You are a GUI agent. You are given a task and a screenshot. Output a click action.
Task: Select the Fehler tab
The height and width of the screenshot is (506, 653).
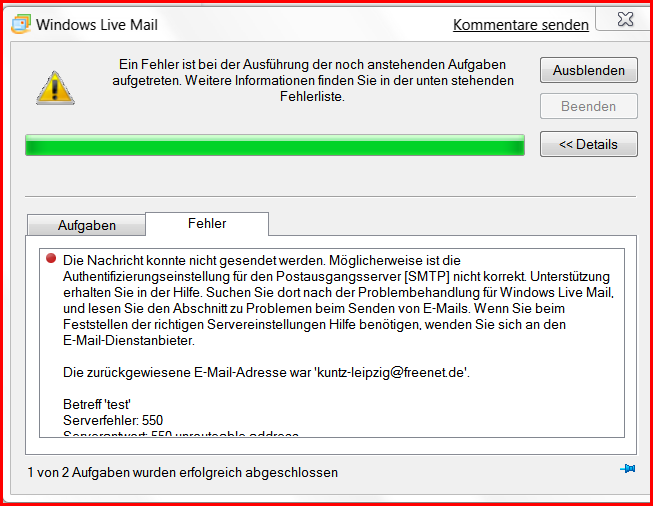pos(207,224)
